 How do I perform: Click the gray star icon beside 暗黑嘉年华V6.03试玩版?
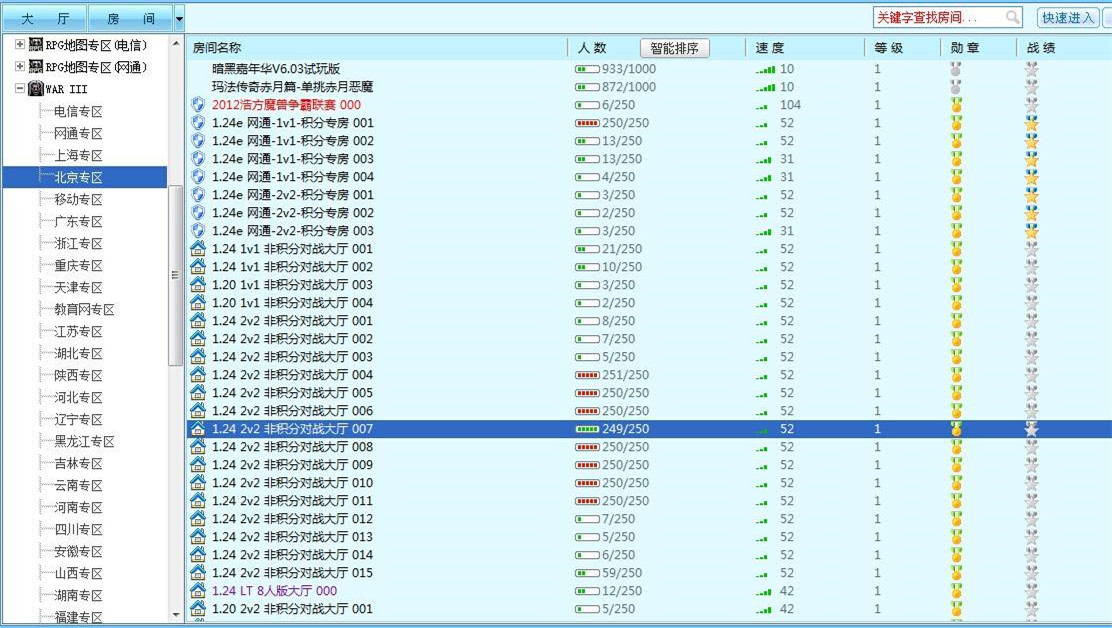(1031, 68)
